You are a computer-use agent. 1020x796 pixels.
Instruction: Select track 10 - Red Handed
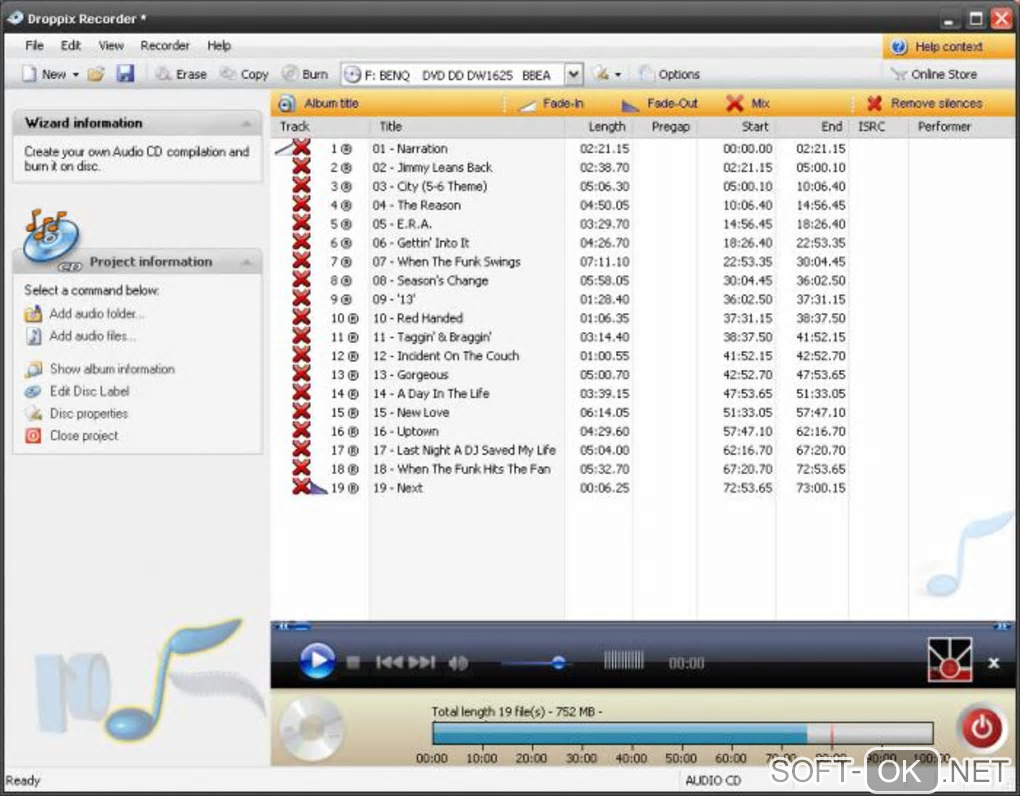pos(417,319)
